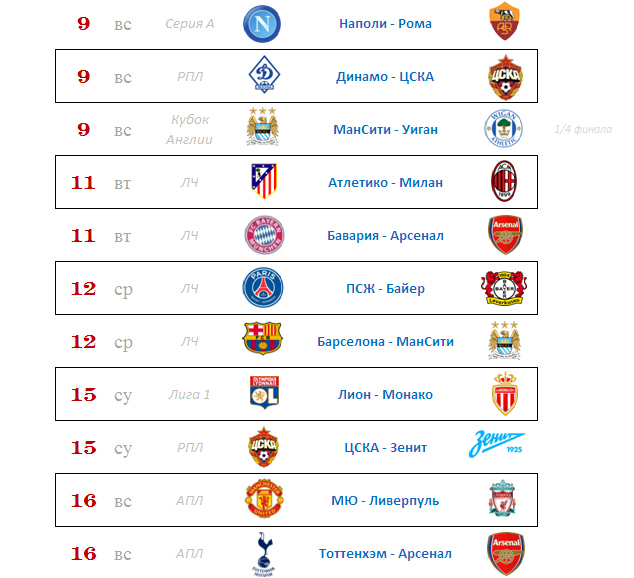Click the Paris Saint-Germain logo
The image size is (634, 578).
262,288
